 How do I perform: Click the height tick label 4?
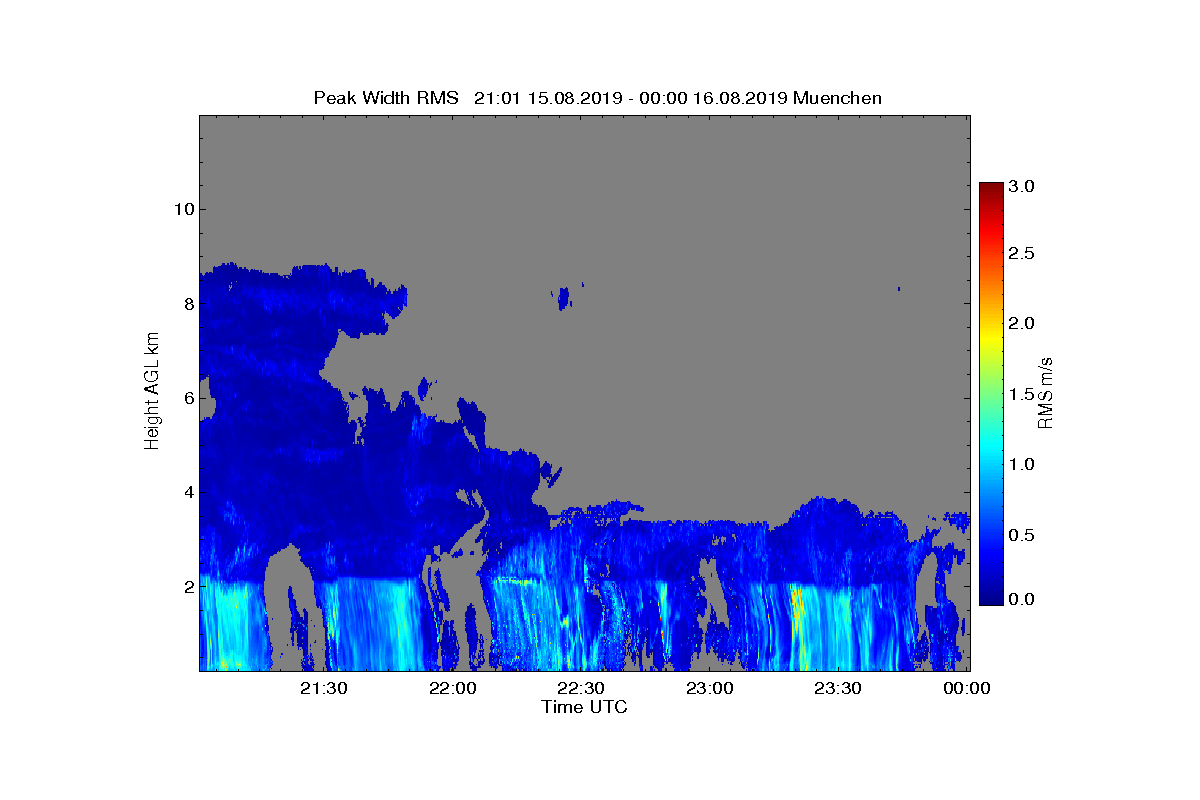coord(187,492)
